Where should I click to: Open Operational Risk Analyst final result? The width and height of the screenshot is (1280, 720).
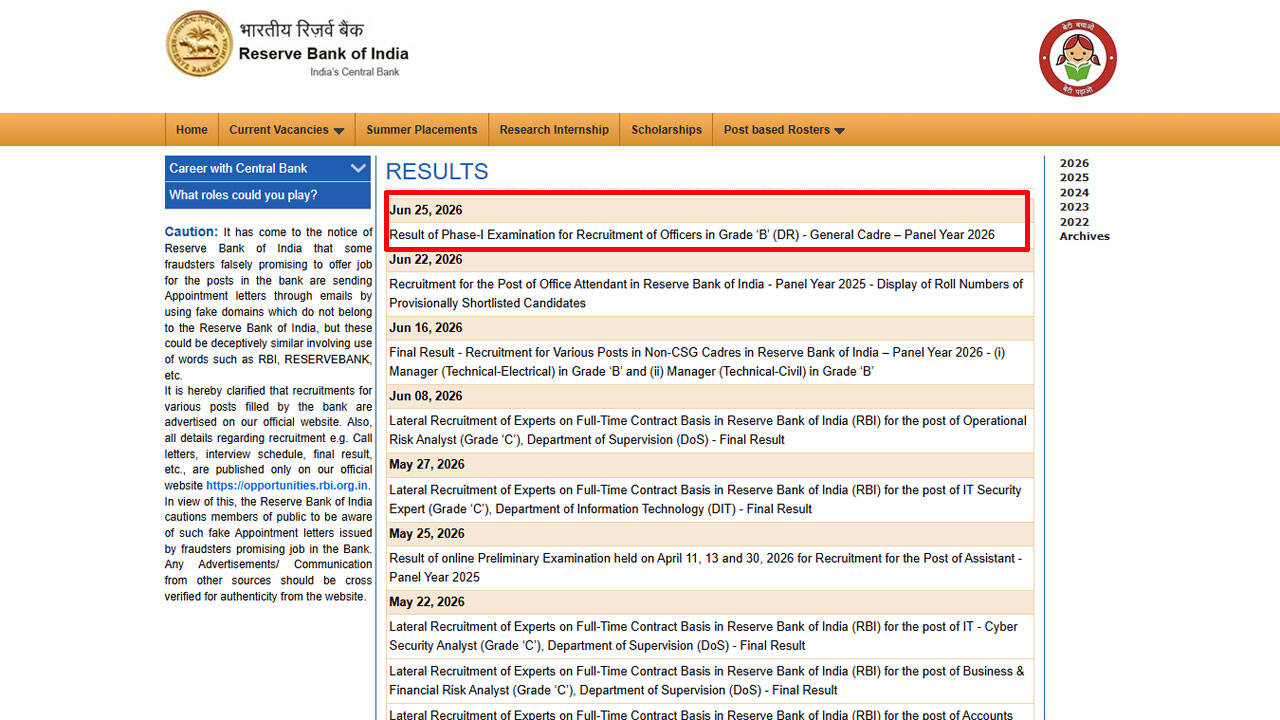[x=708, y=430]
